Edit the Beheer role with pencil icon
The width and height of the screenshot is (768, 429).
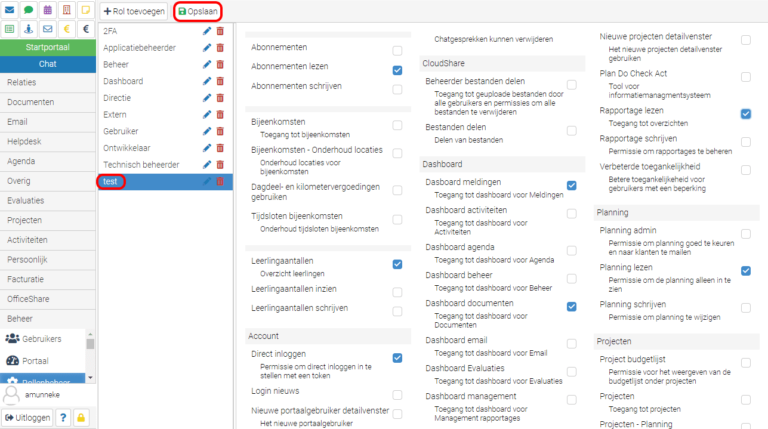tap(207, 64)
